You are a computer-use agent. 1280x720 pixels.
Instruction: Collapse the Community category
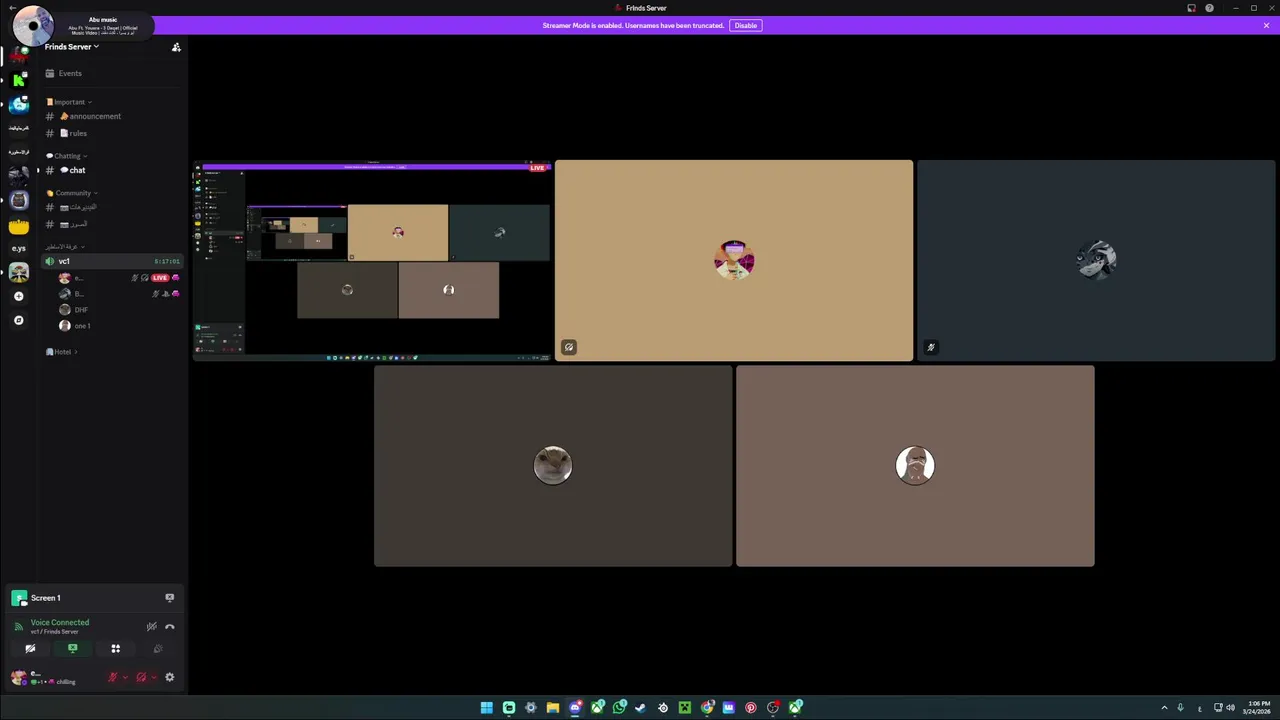(x=72, y=193)
